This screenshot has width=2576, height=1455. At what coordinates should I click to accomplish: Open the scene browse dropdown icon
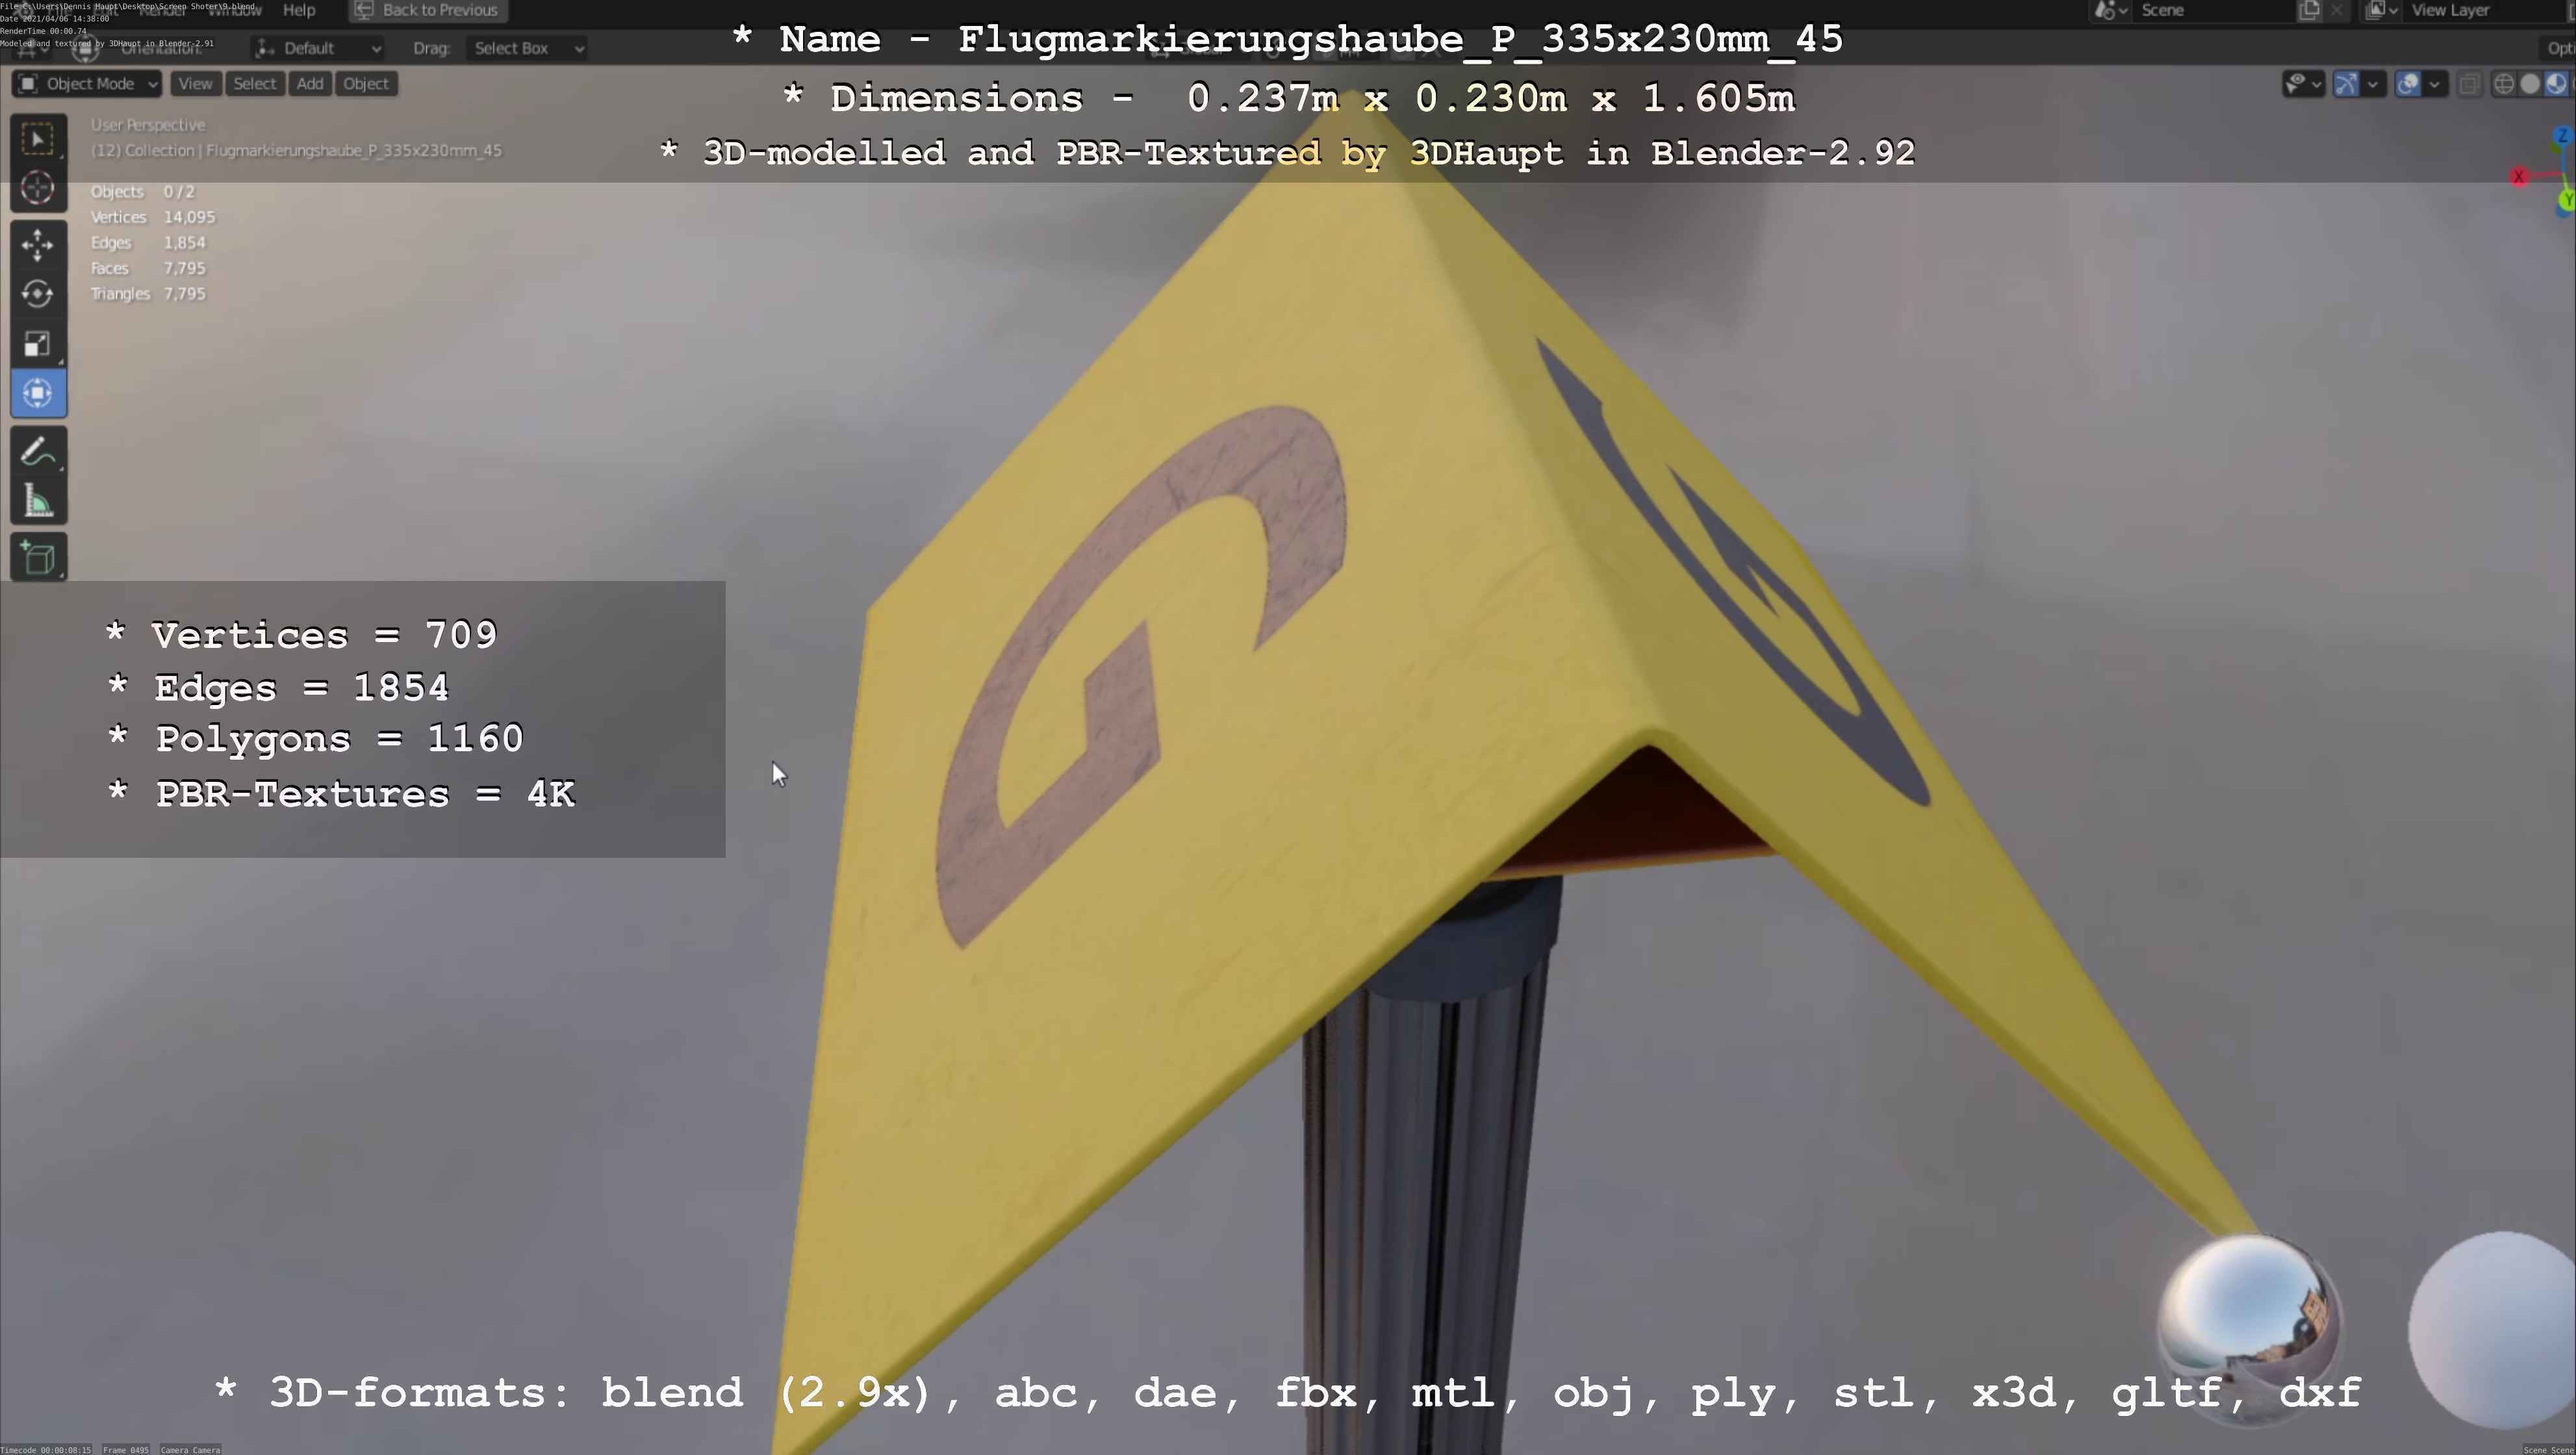(2110, 10)
